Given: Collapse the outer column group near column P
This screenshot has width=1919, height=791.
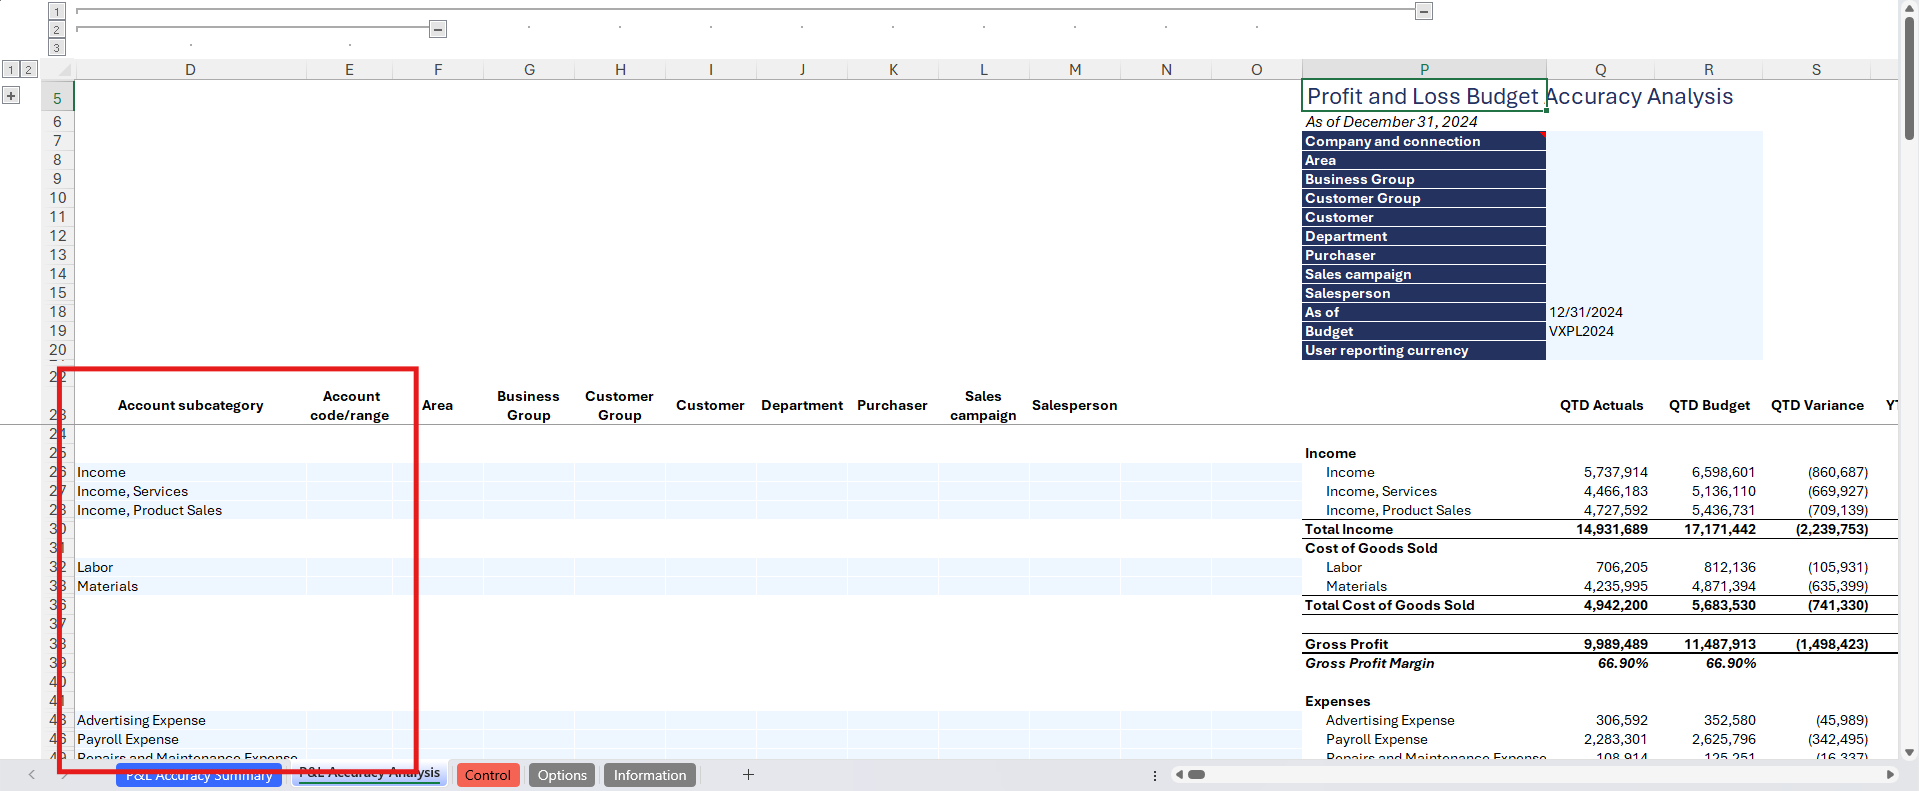Looking at the screenshot, I should click(1424, 11).
